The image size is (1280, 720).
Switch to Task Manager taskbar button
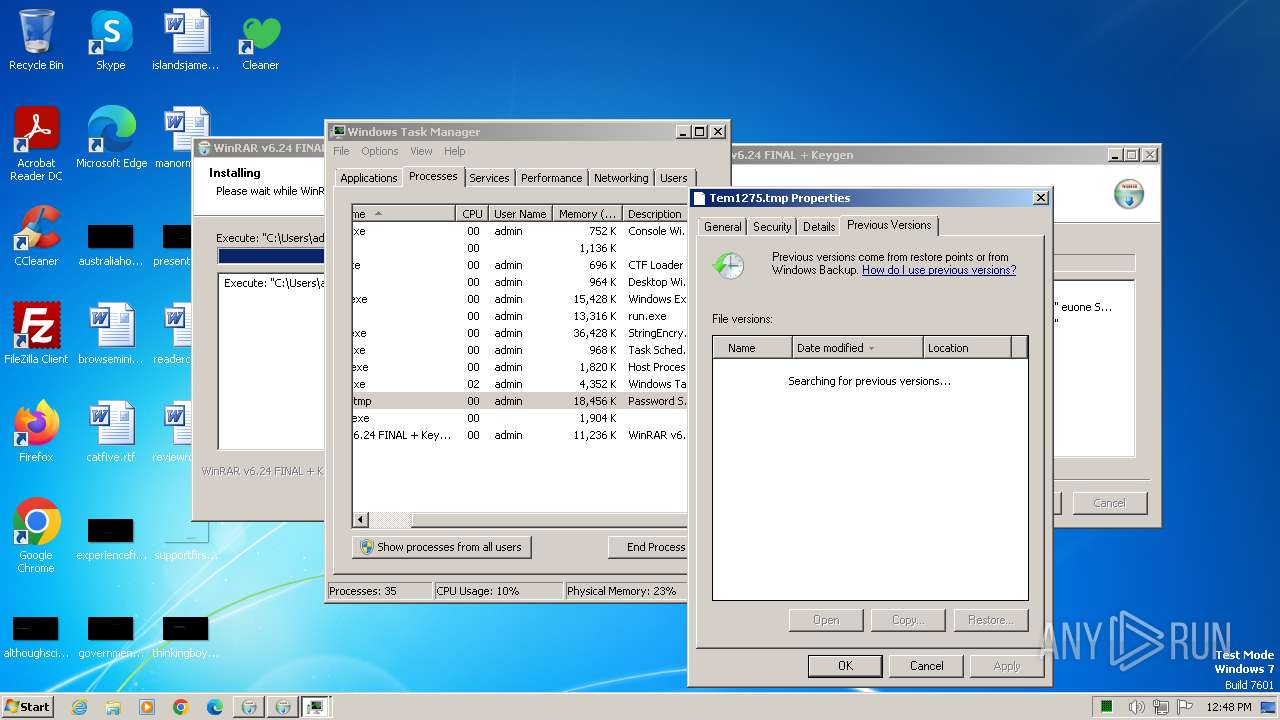click(316, 707)
